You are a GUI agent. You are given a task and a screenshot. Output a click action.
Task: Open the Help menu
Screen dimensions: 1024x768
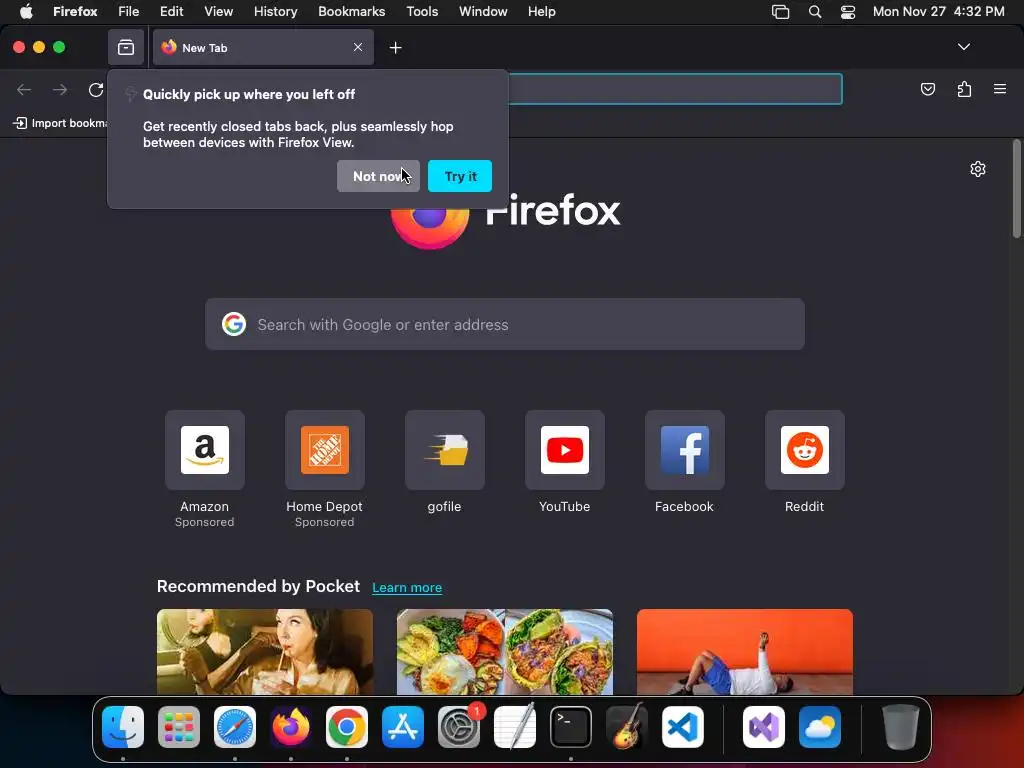point(541,11)
